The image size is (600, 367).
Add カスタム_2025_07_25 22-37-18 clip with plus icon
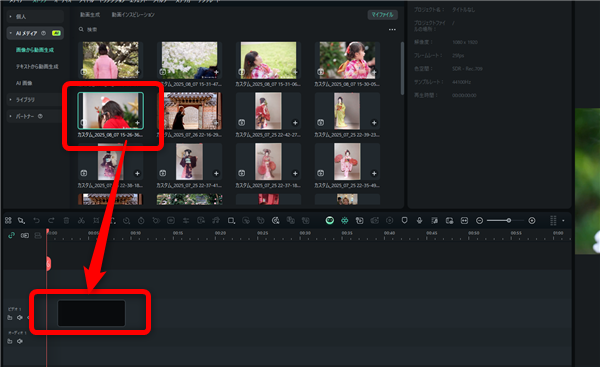coord(295,173)
